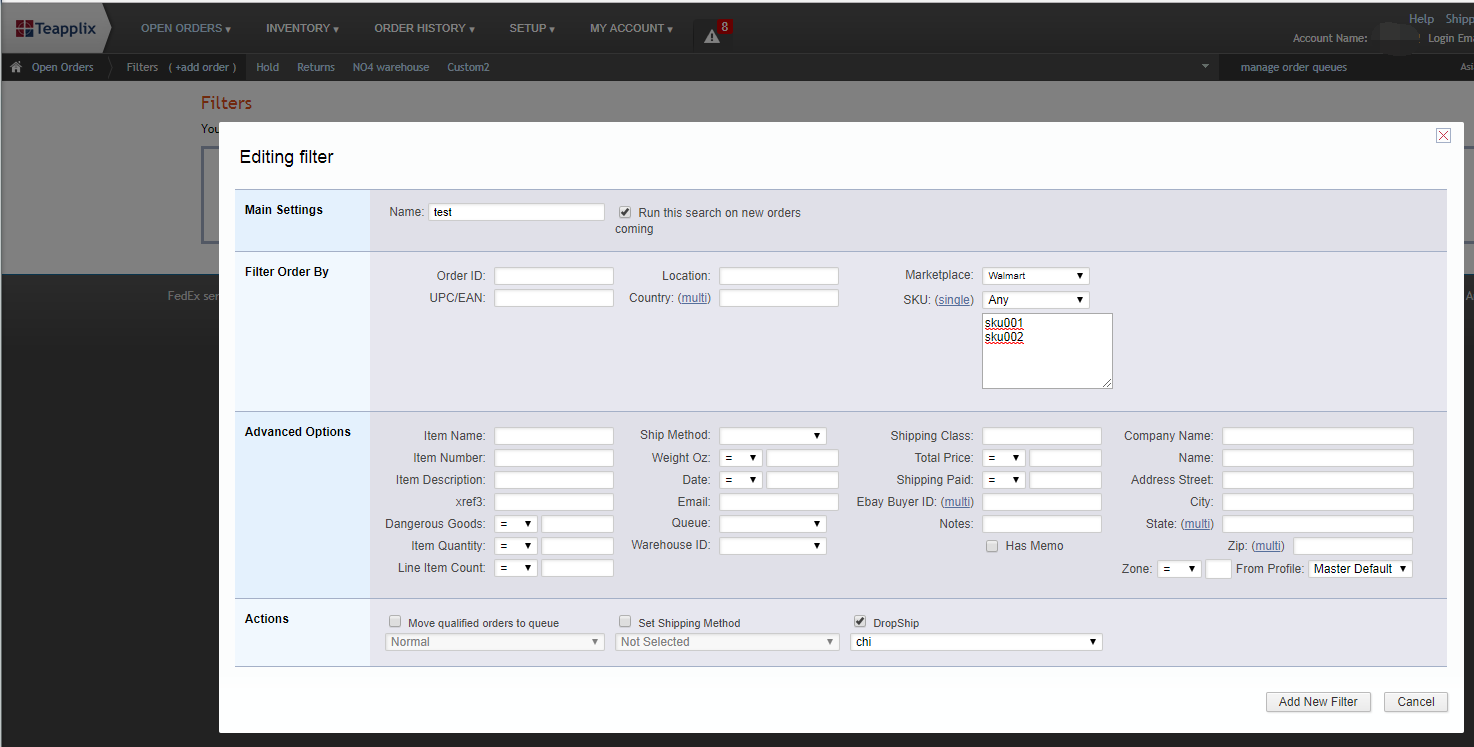Open the MY ACCOUNT menu
Viewport: 1474px width, 747px height.
631,28
